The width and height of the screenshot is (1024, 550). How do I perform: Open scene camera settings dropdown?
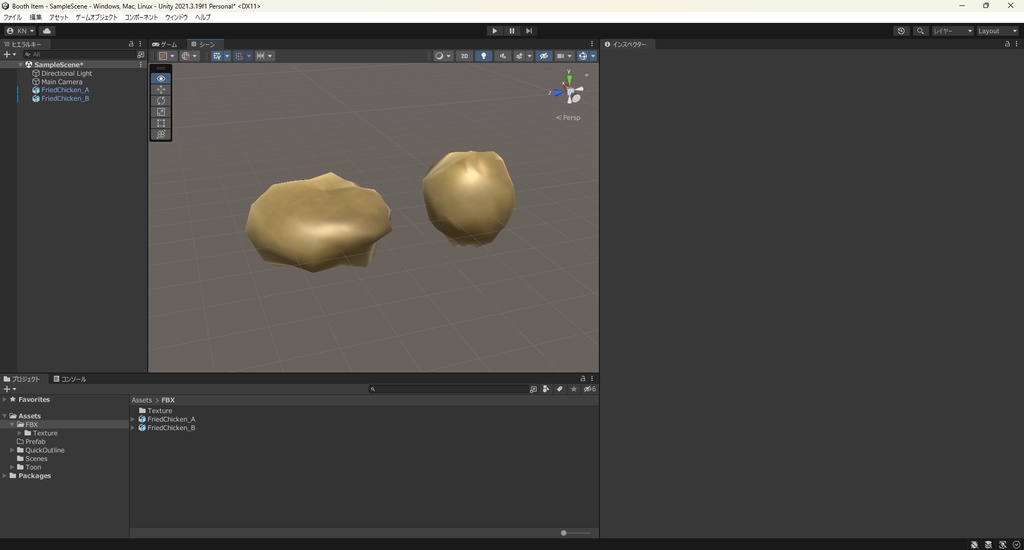click(566, 56)
